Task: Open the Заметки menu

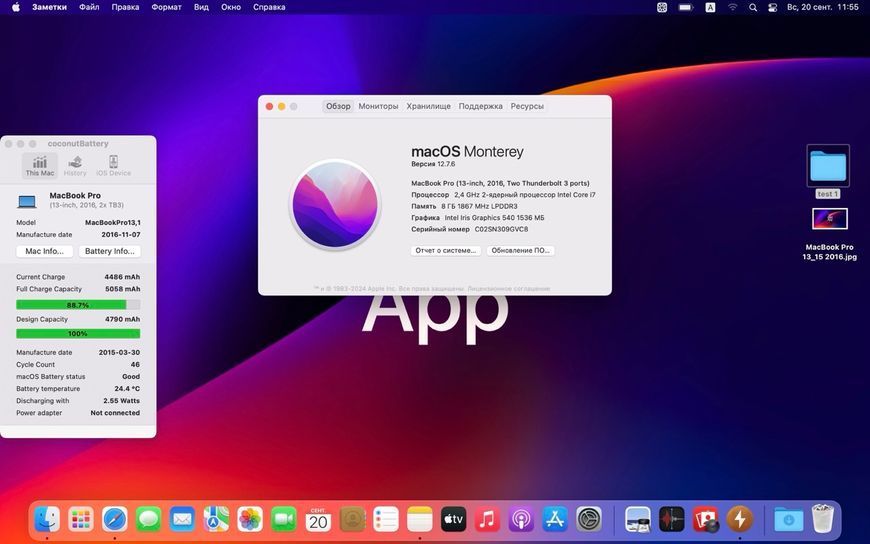Action: click(49, 7)
